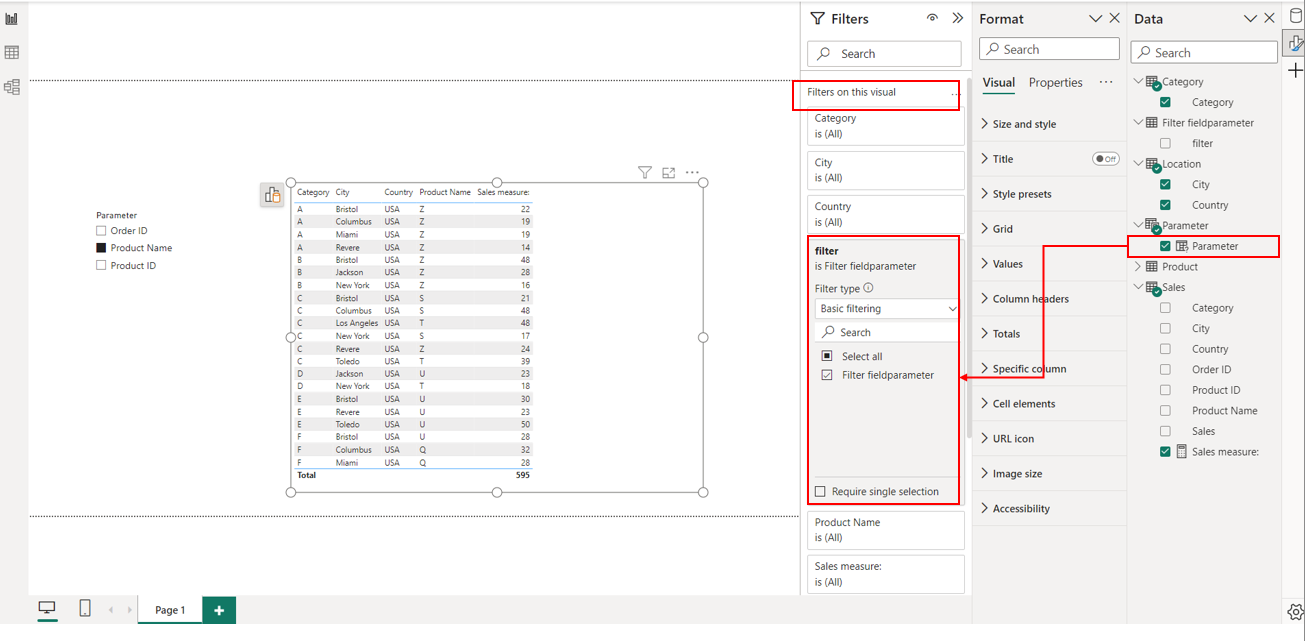This screenshot has width=1305, height=641.
Task: Open more options in Format tabs row
Action: tap(1106, 82)
